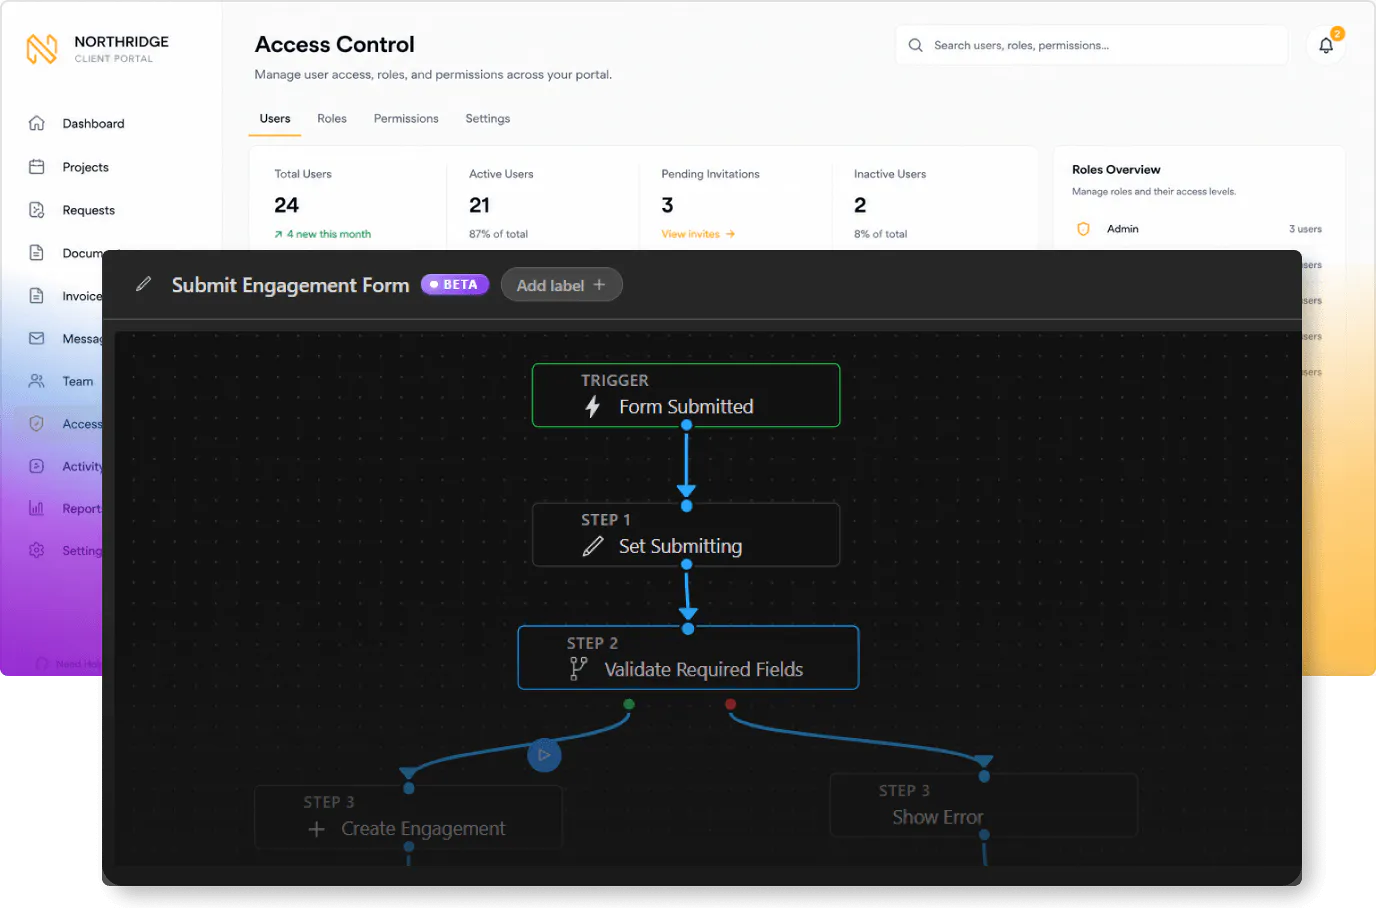Switch to the Roles tab
The width and height of the screenshot is (1376, 908).
[332, 118]
